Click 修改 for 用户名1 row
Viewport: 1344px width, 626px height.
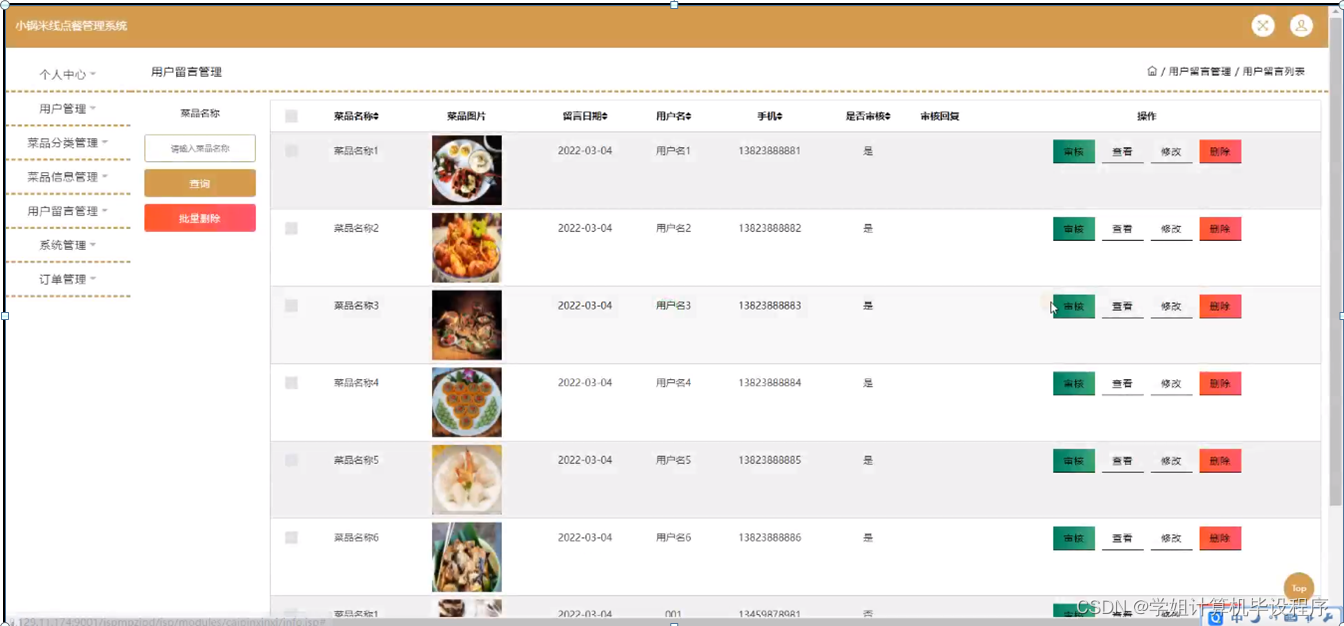[x=1171, y=152]
